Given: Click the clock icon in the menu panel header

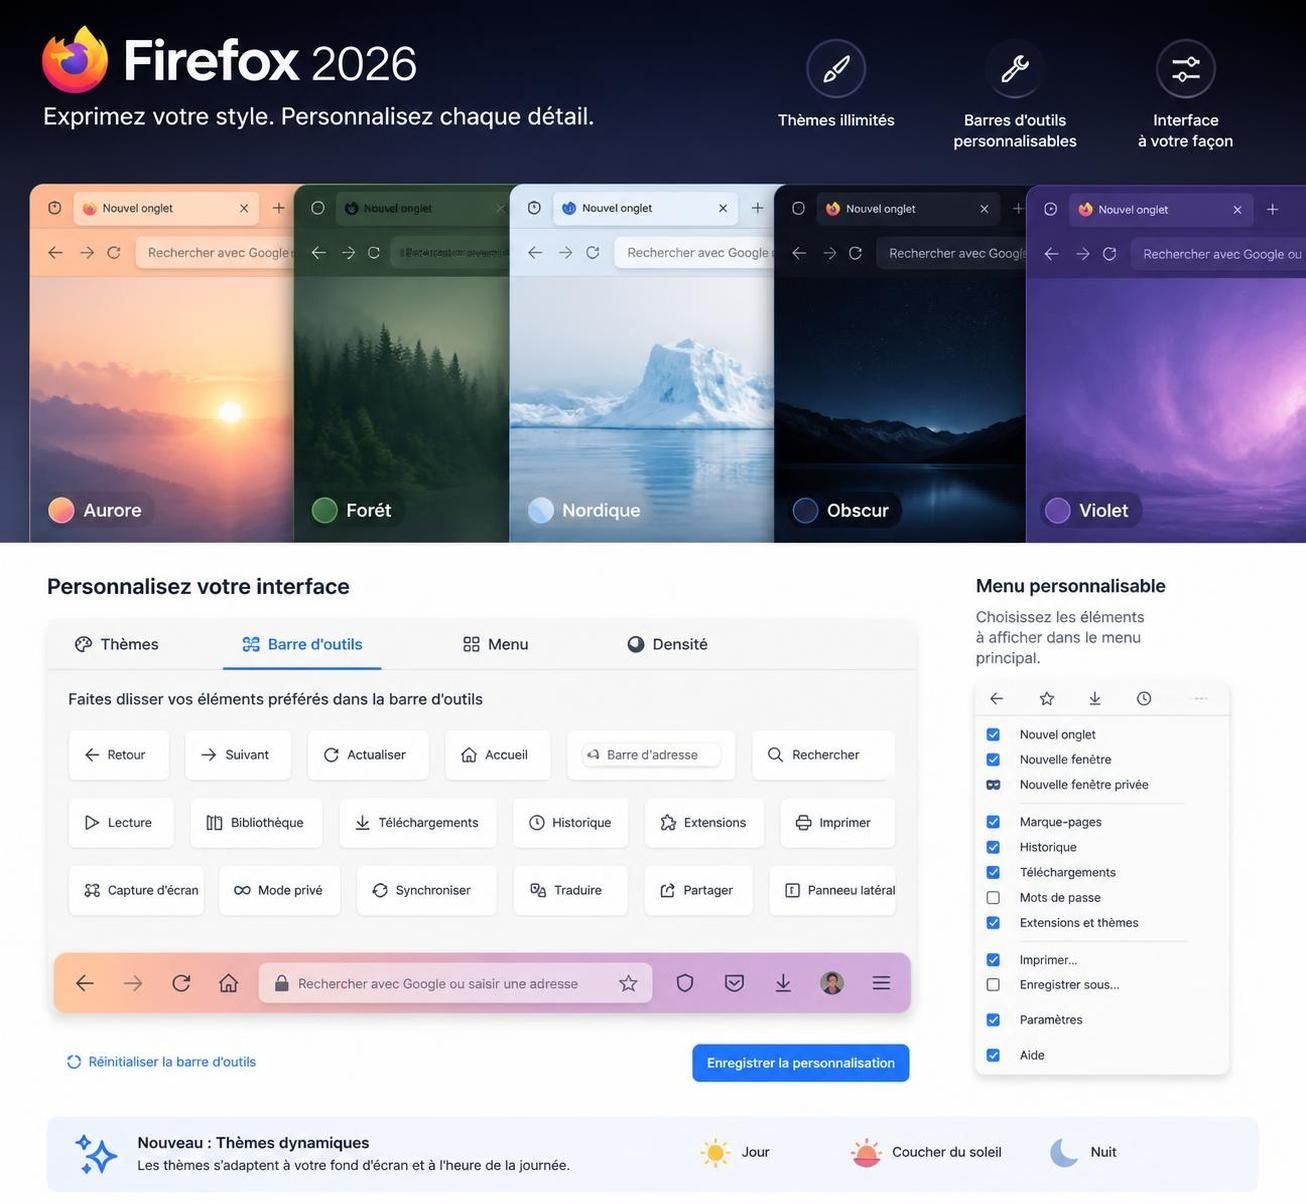Looking at the screenshot, I should [1144, 699].
